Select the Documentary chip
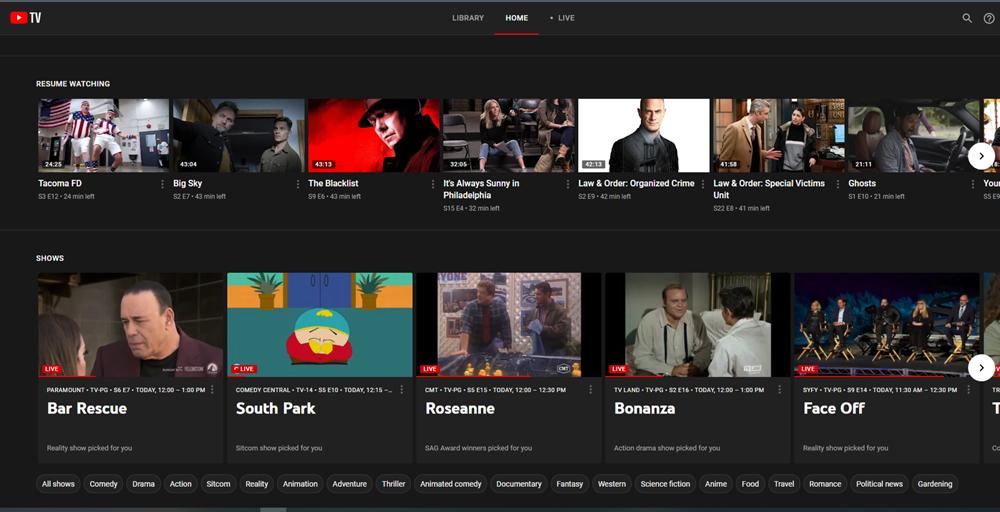Screen dimensions: 1000x512 click(x=518, y=484)
